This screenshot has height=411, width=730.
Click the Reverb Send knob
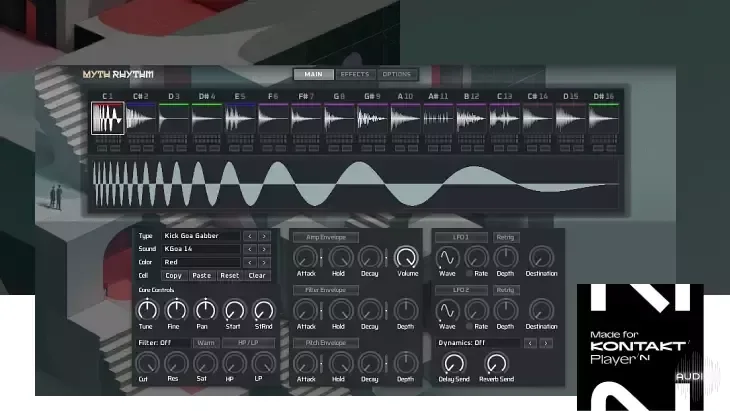(496, 363)
